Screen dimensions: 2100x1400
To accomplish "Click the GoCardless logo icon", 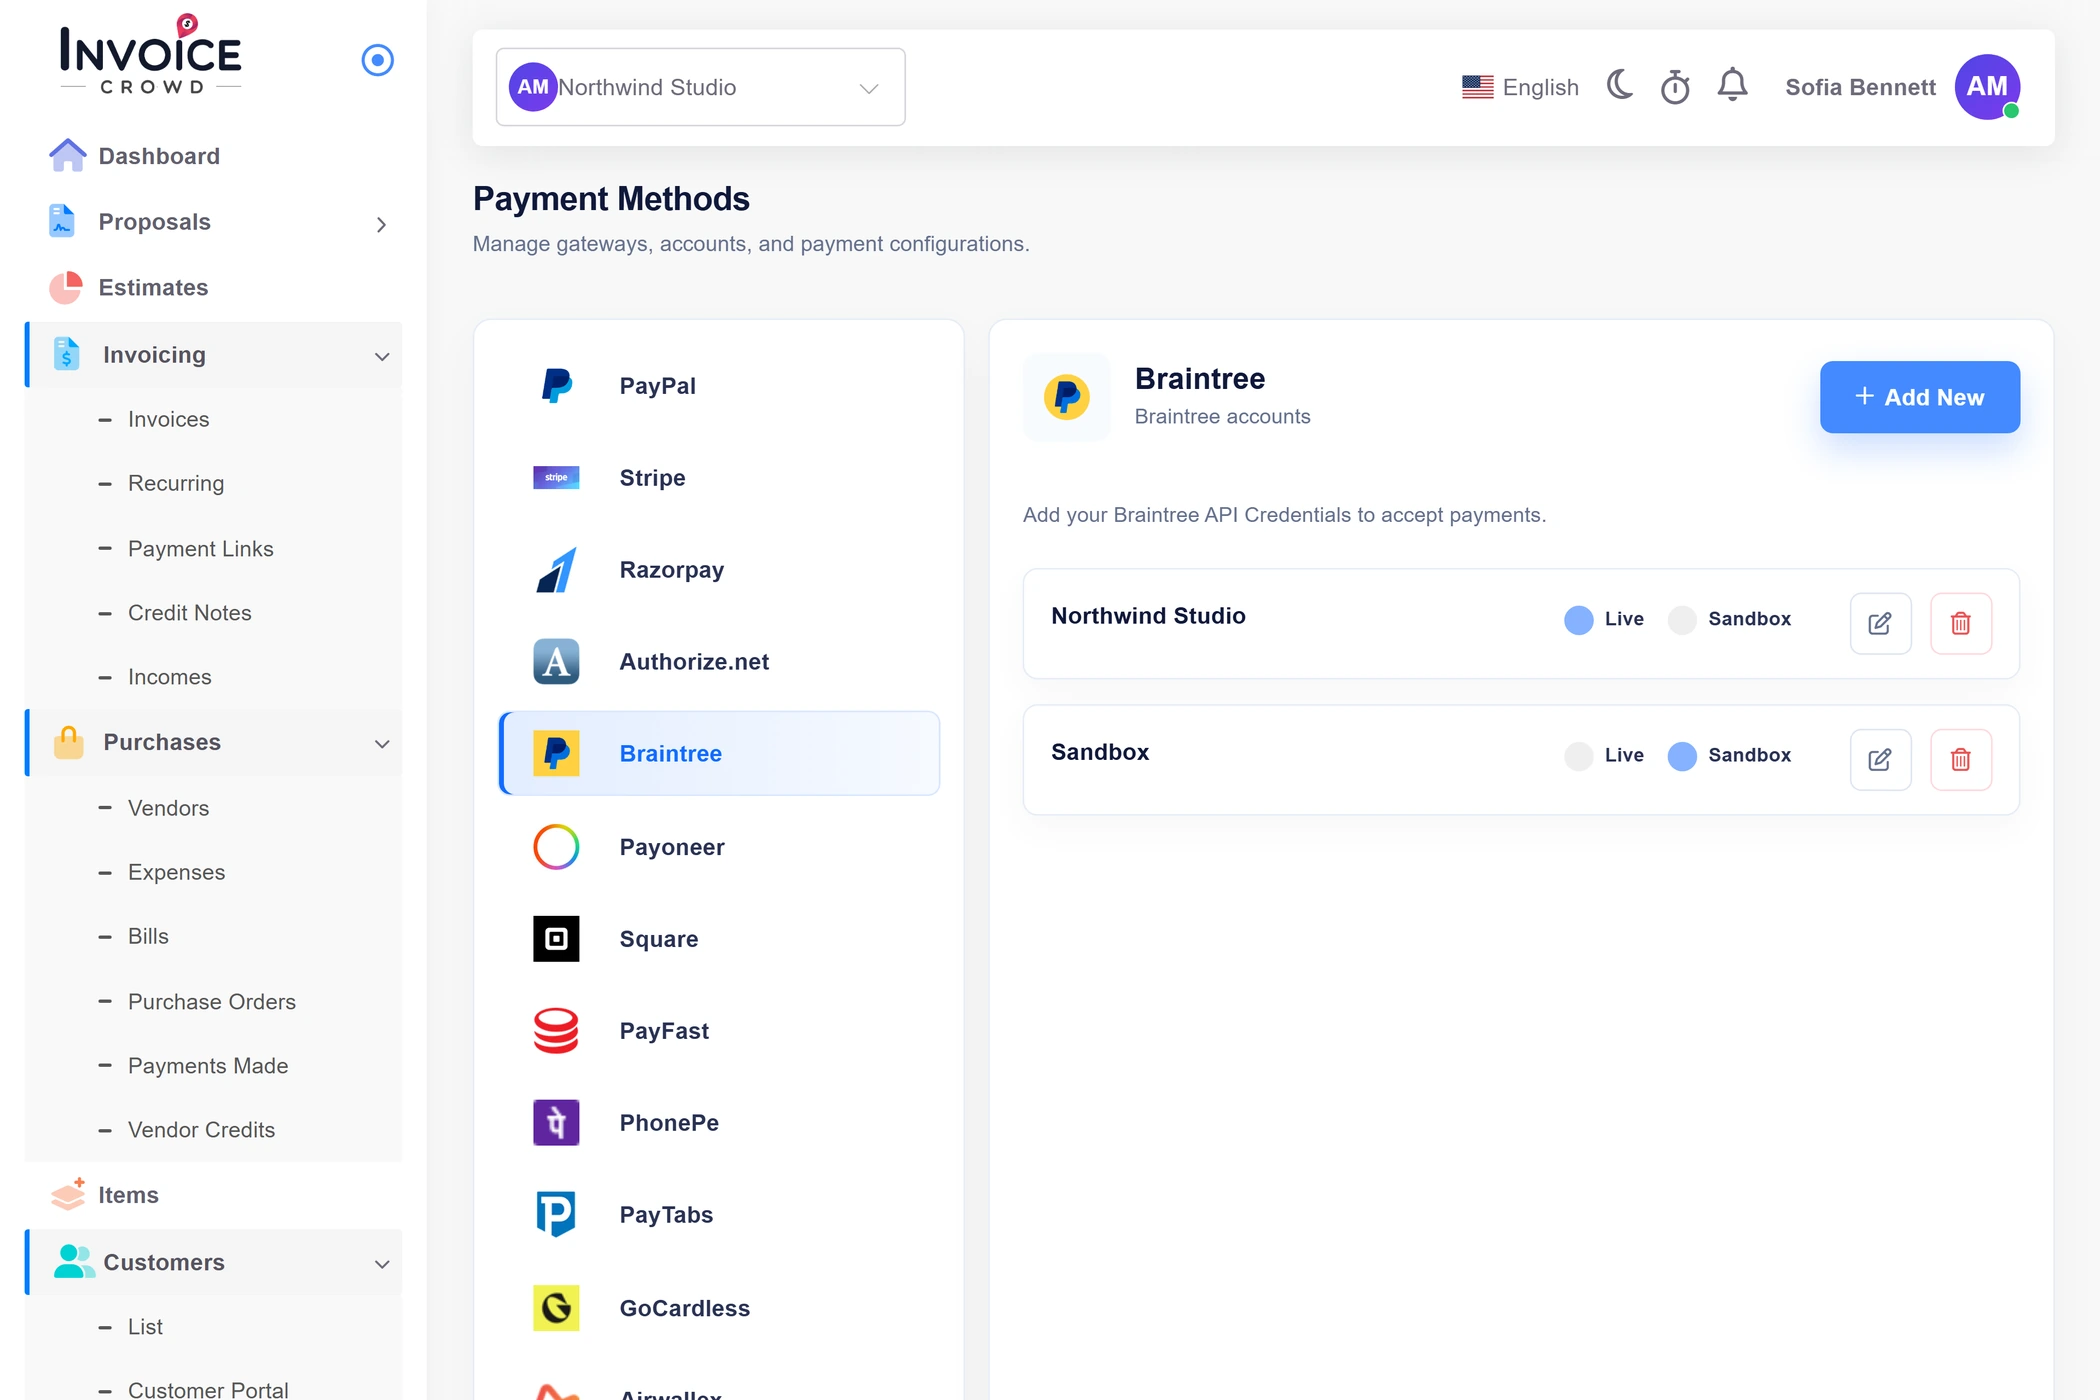I will pos(556,1308).
